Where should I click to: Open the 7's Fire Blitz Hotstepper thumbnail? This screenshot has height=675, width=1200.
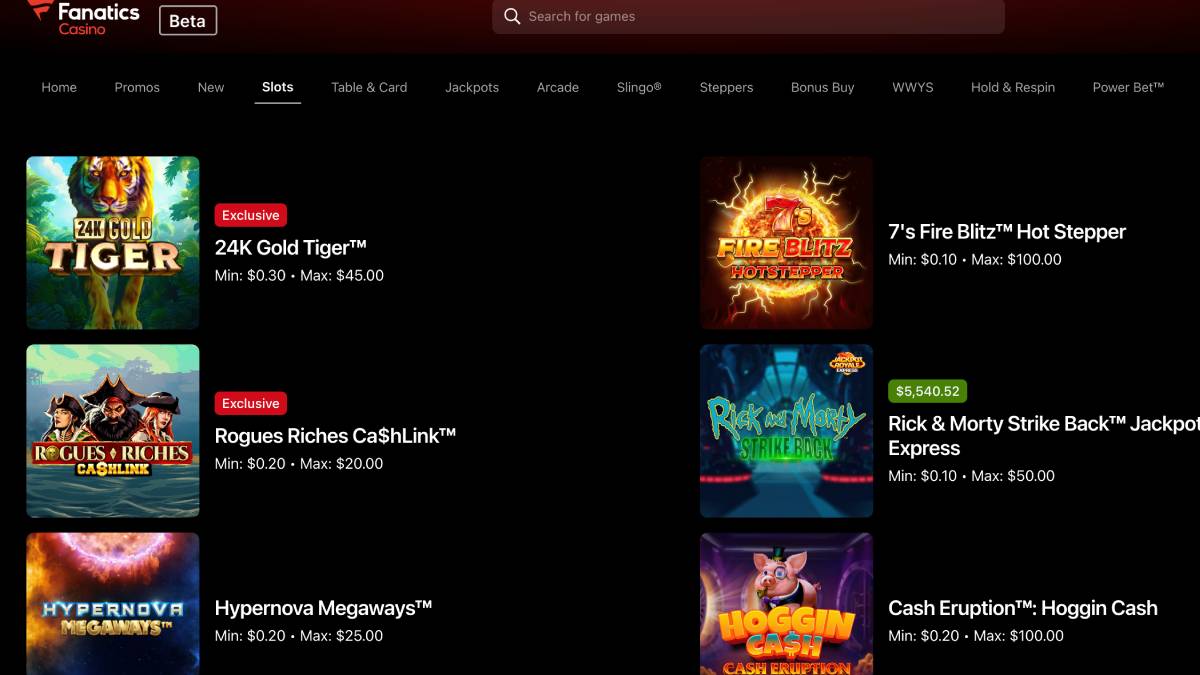point(787,243)
